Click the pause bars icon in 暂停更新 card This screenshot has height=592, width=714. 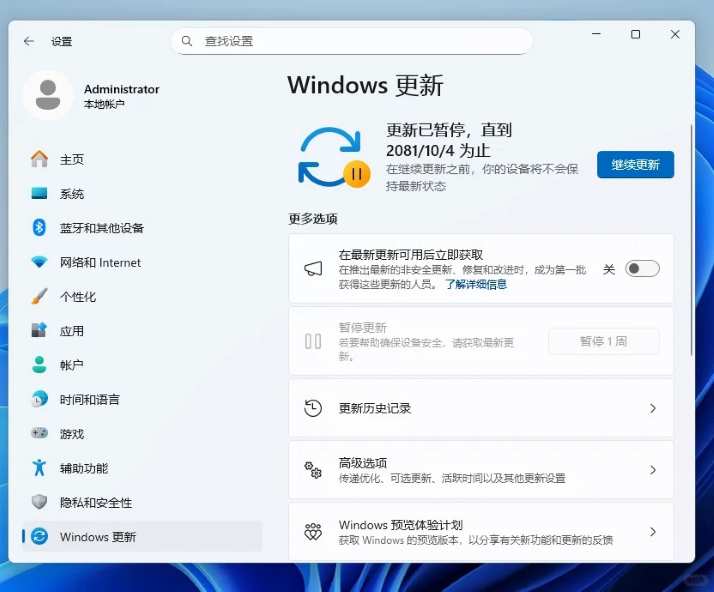point(313,341)
